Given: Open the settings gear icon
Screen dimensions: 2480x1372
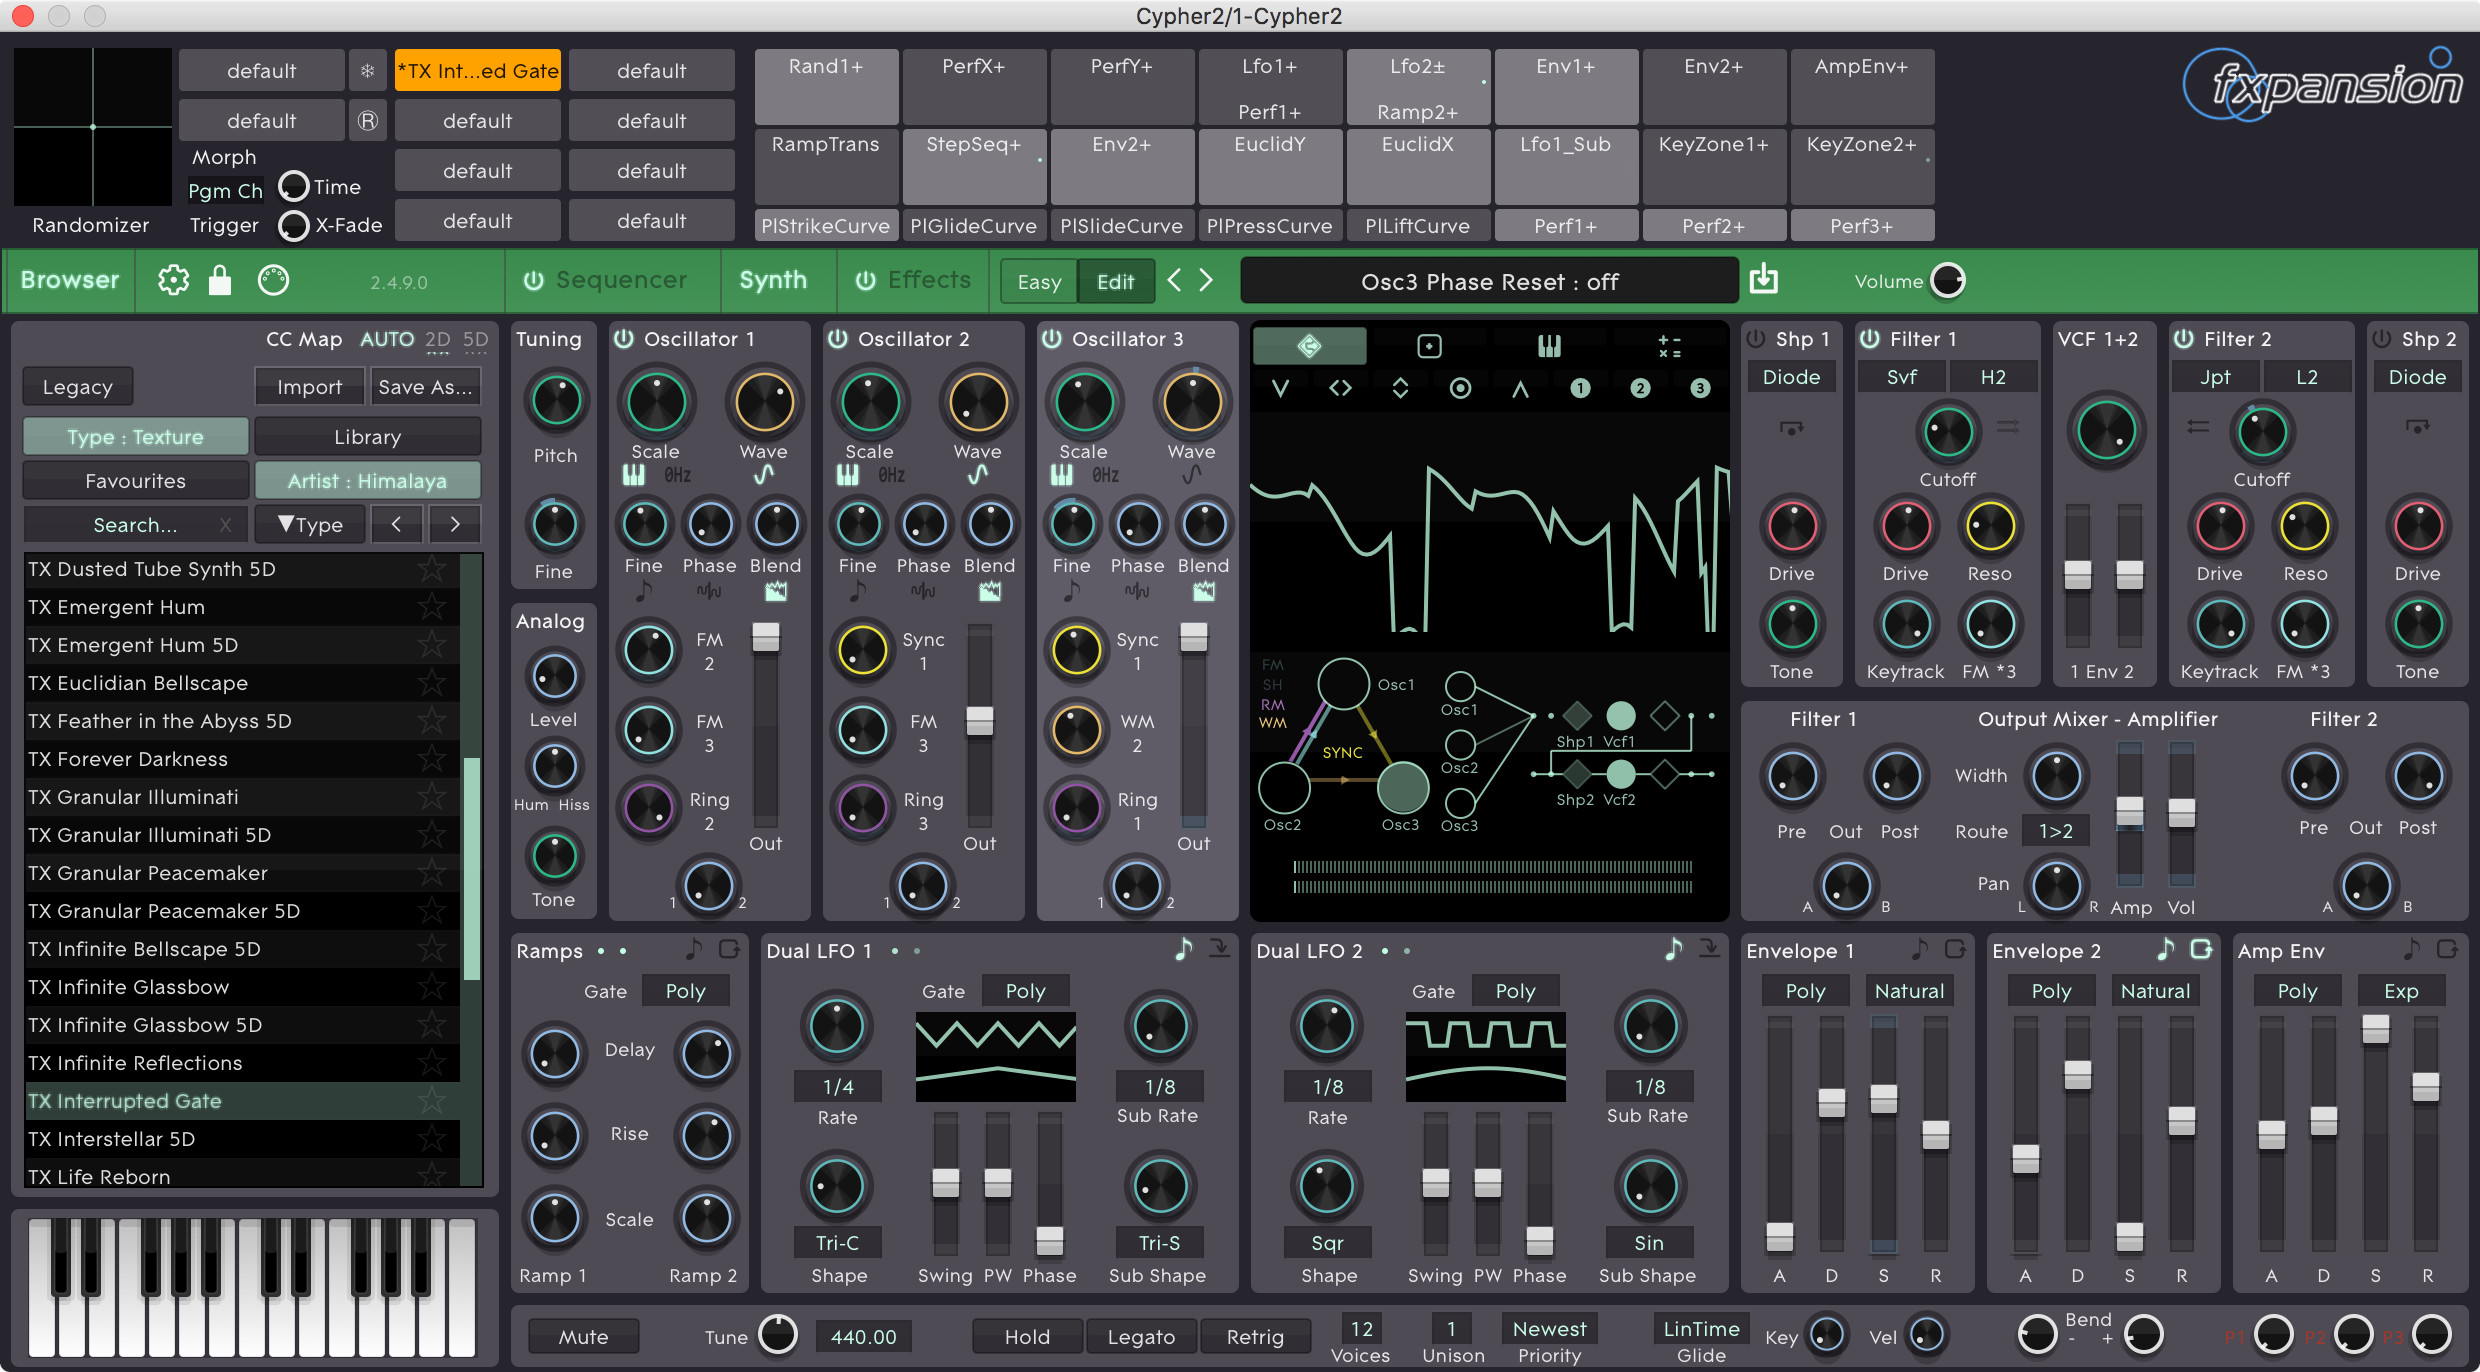Looking at the screenshot, I should tap(173, 281).
